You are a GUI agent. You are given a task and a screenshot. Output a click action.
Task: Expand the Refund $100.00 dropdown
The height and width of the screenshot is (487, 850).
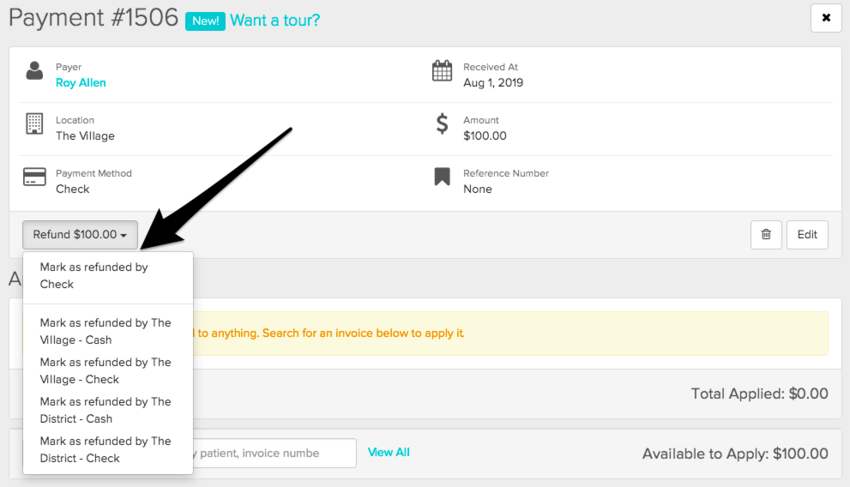pos(80,235)
